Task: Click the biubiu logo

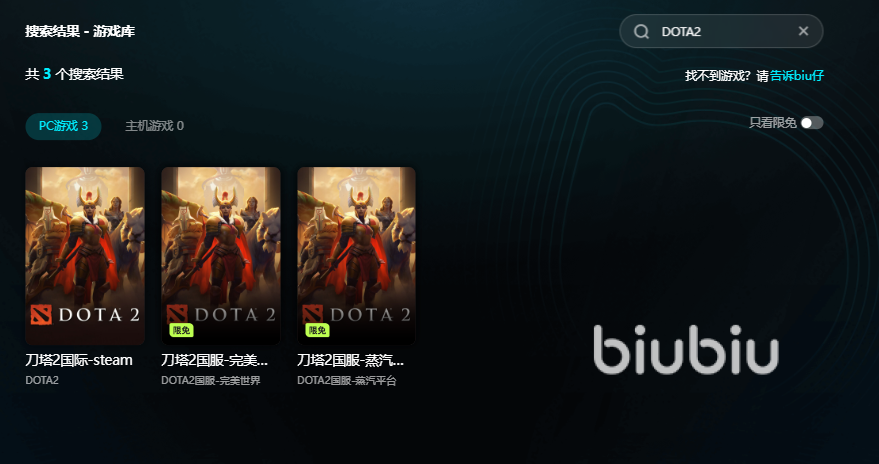Action: tap(686, 349)
